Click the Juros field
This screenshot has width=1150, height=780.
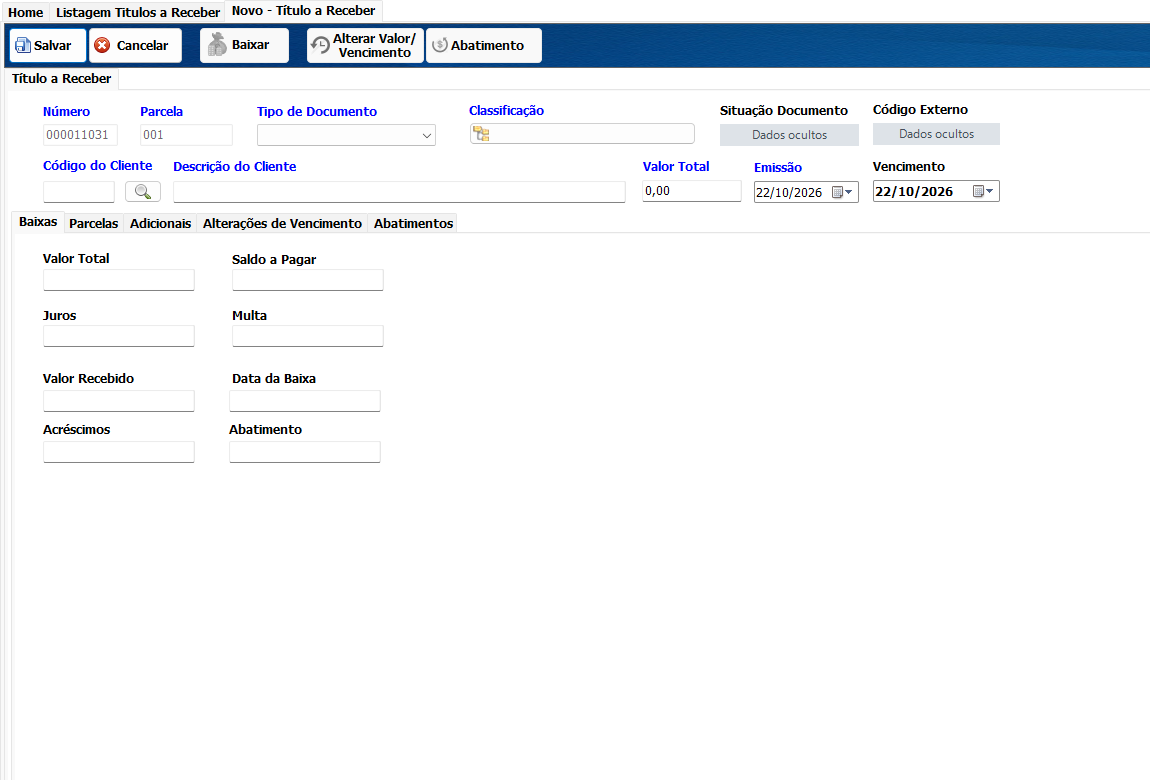(119, 336)
